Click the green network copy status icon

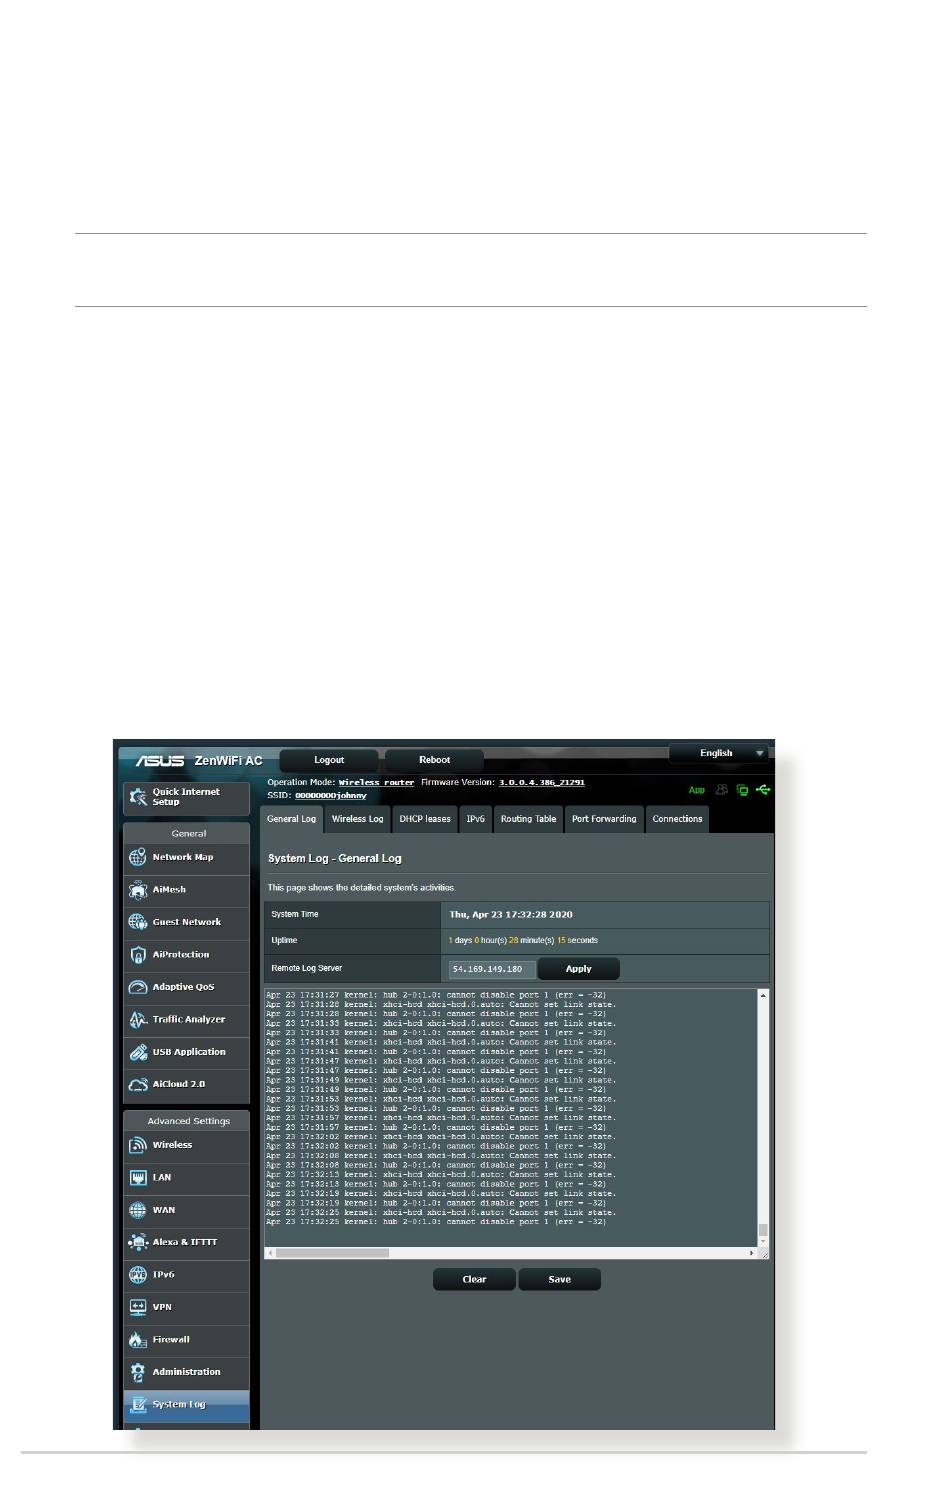(x=742, y=790)
